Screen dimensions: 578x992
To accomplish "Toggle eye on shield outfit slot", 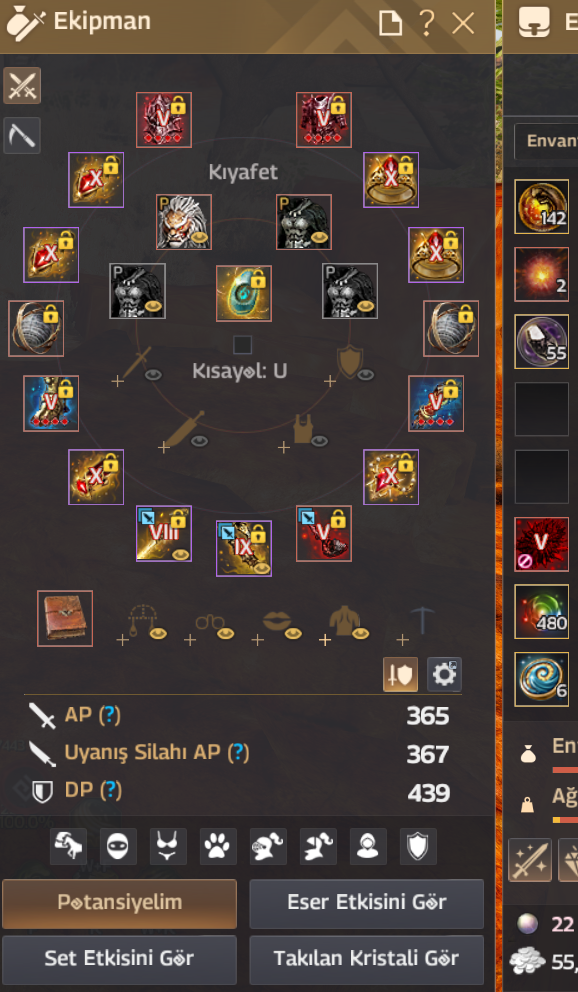I will pyautogui.click(x=366, y=375).
